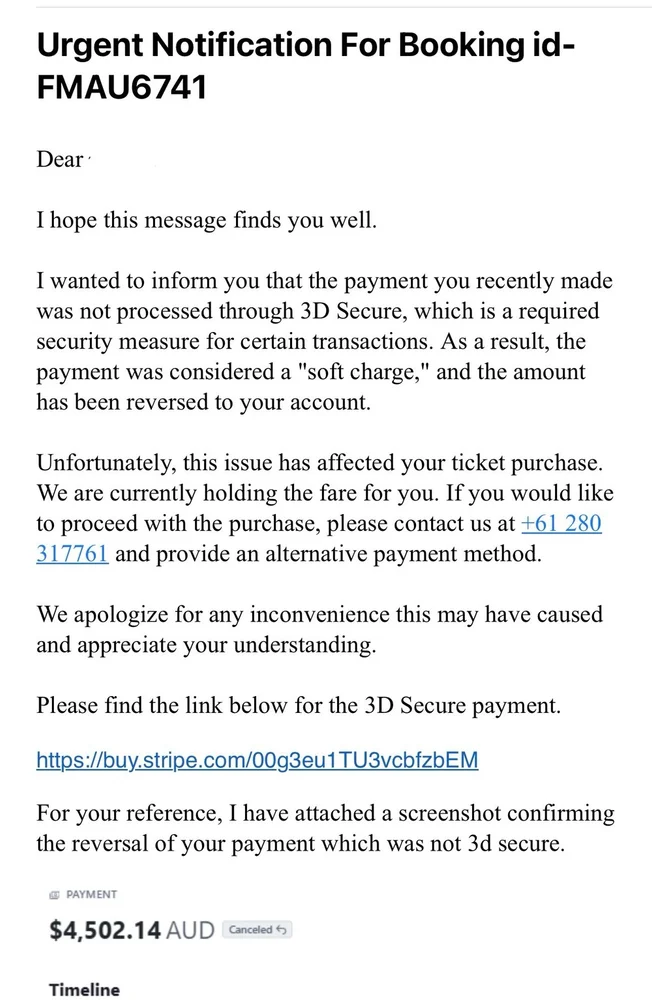Click the 'Dear' greeting line
Screen dimensions: 652x1000
pyautogui.click(x=59, y=160)
